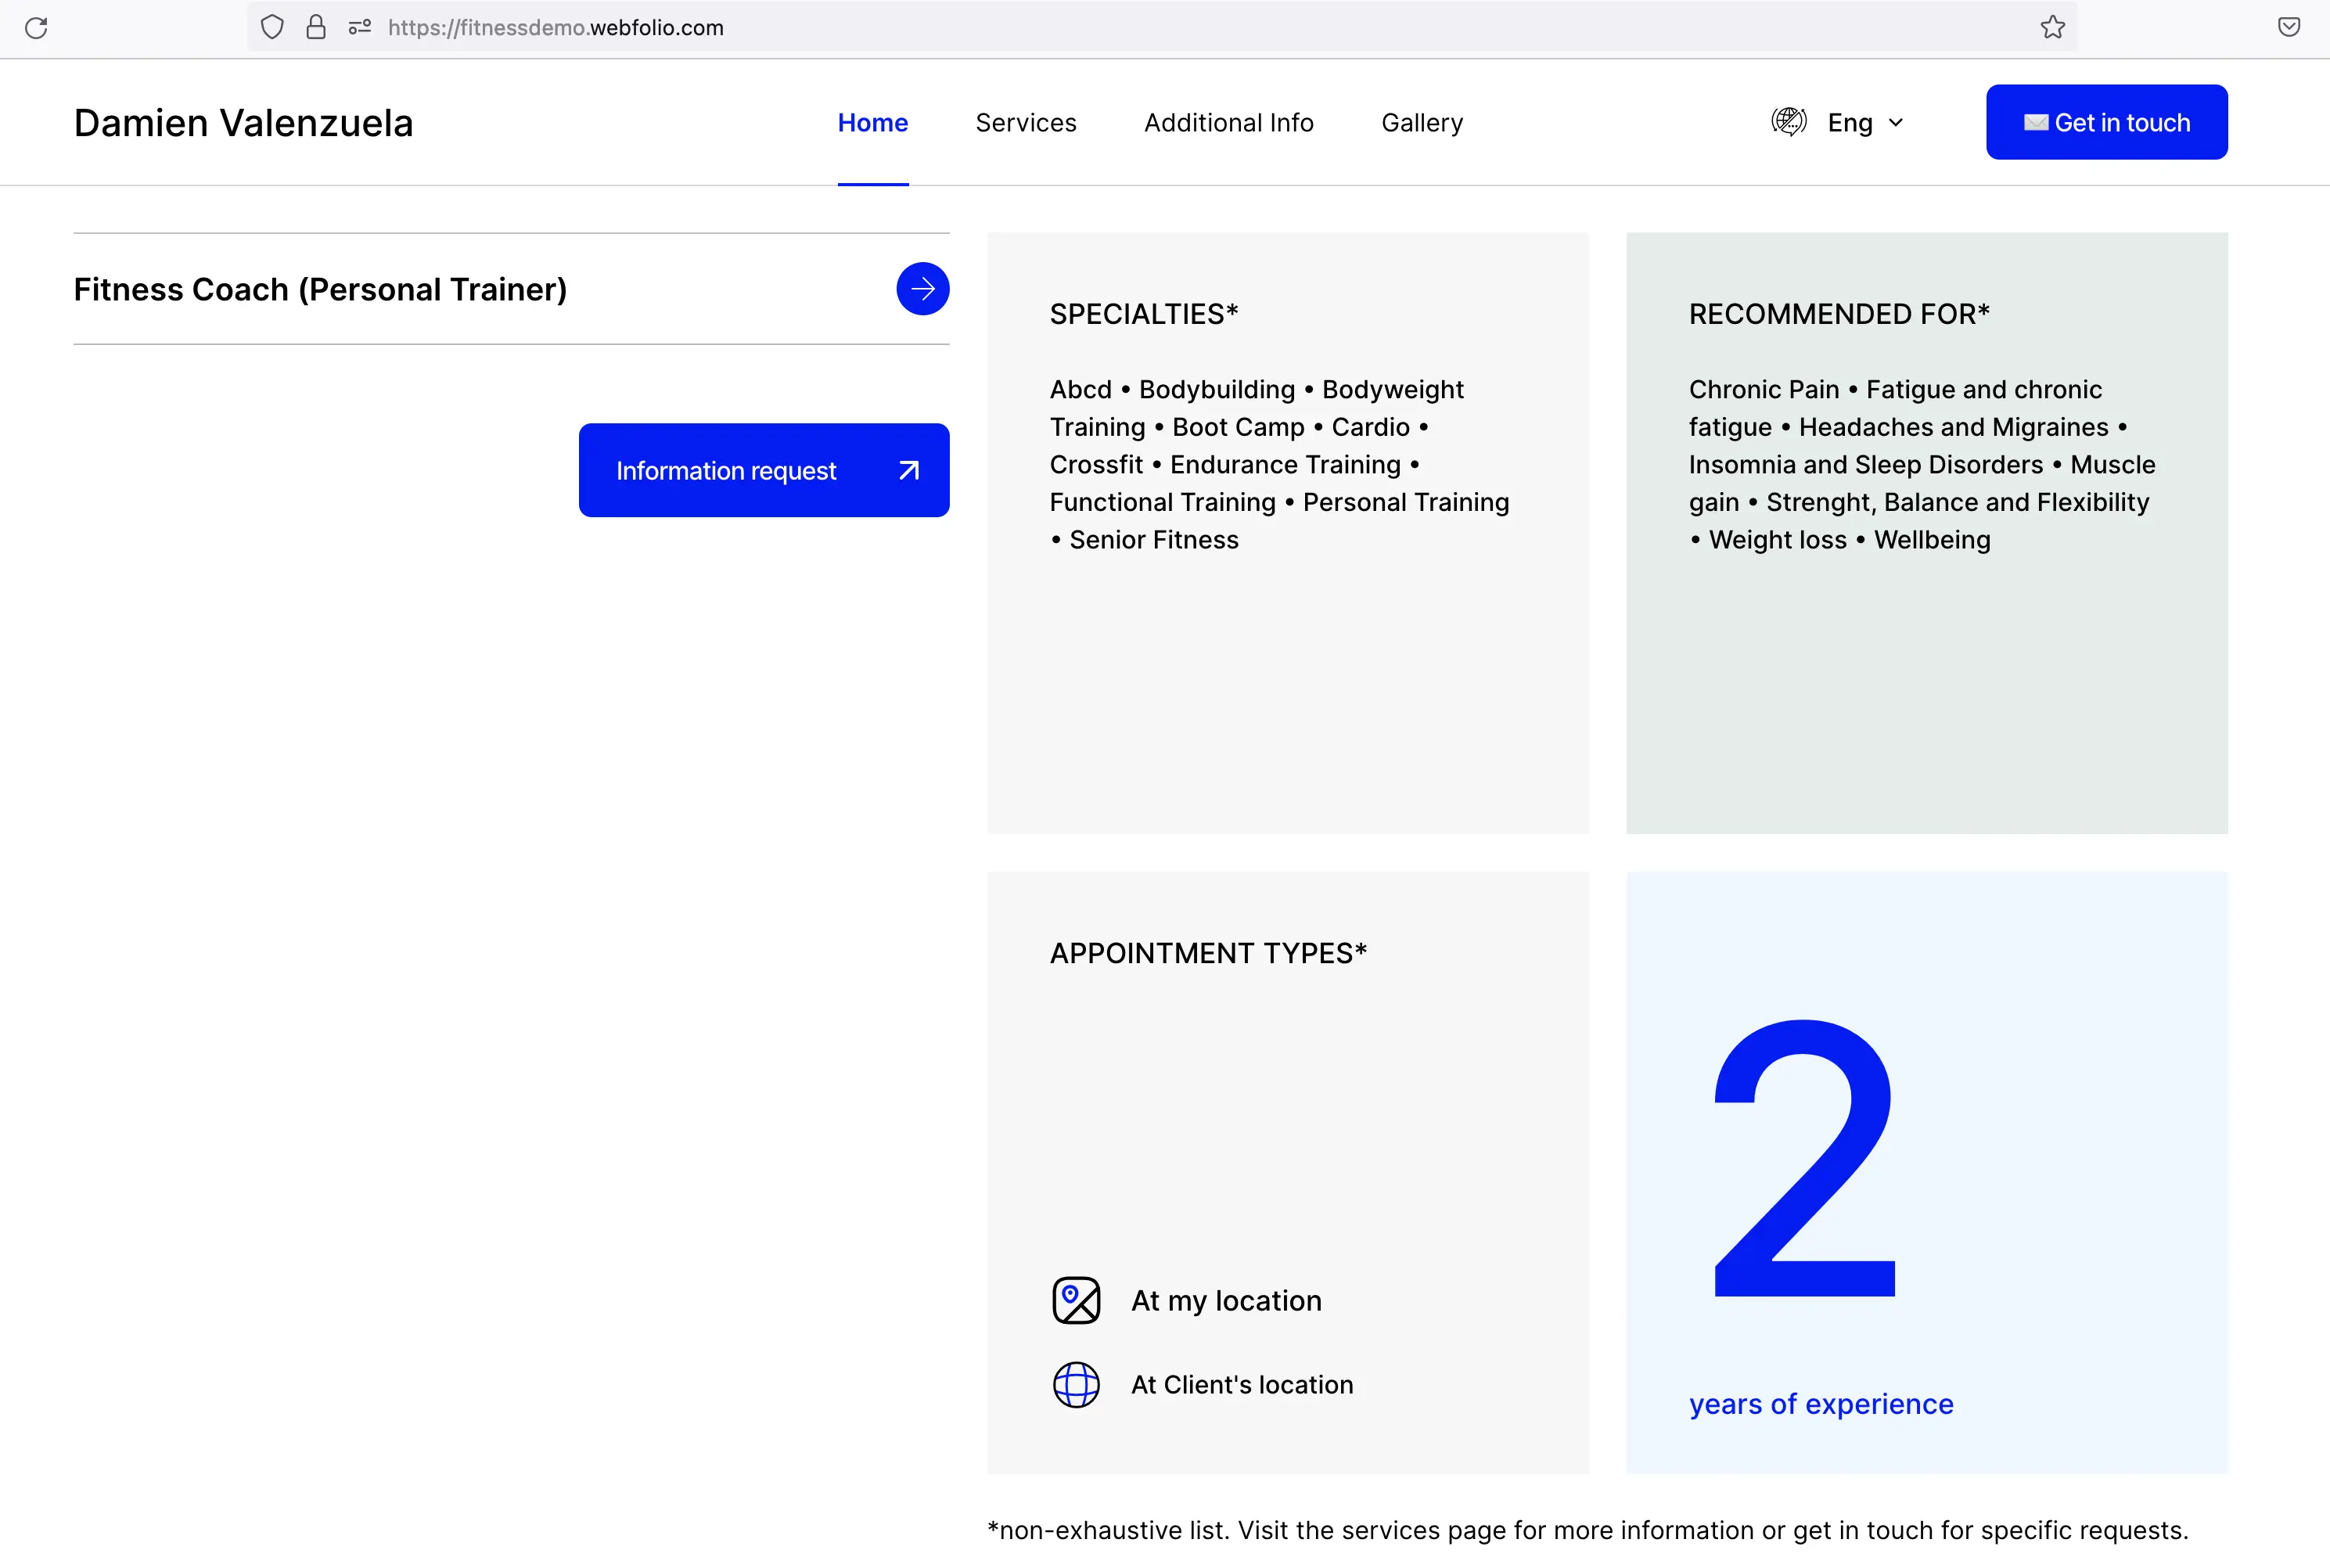Click the At my location map icon
Image resolution: width=2330 pixels, height=1568 pixels.
[x=1076, y=1300]
